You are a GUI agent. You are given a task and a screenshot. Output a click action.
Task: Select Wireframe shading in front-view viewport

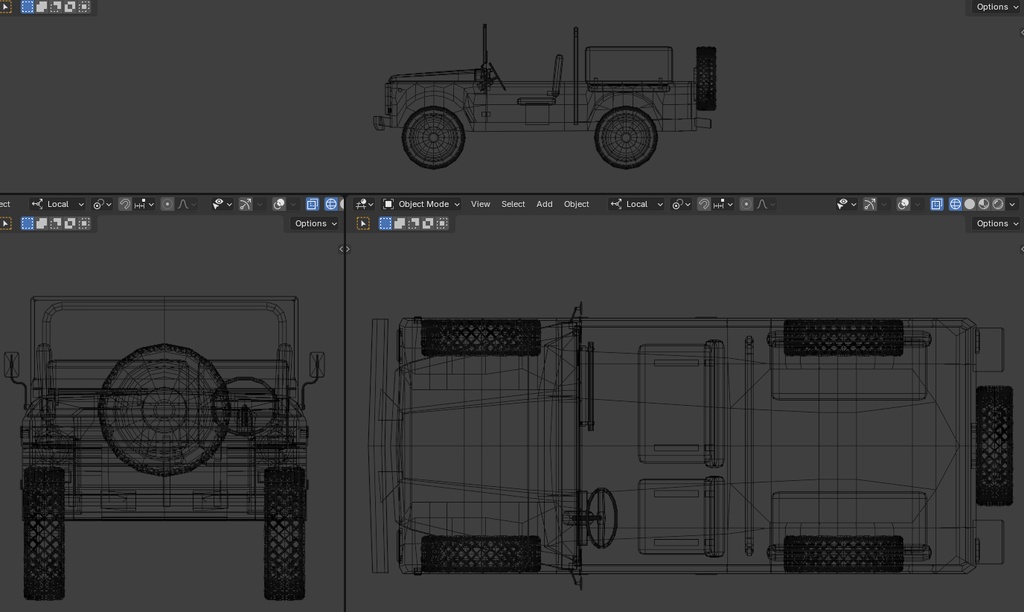(x=331, y=204)
